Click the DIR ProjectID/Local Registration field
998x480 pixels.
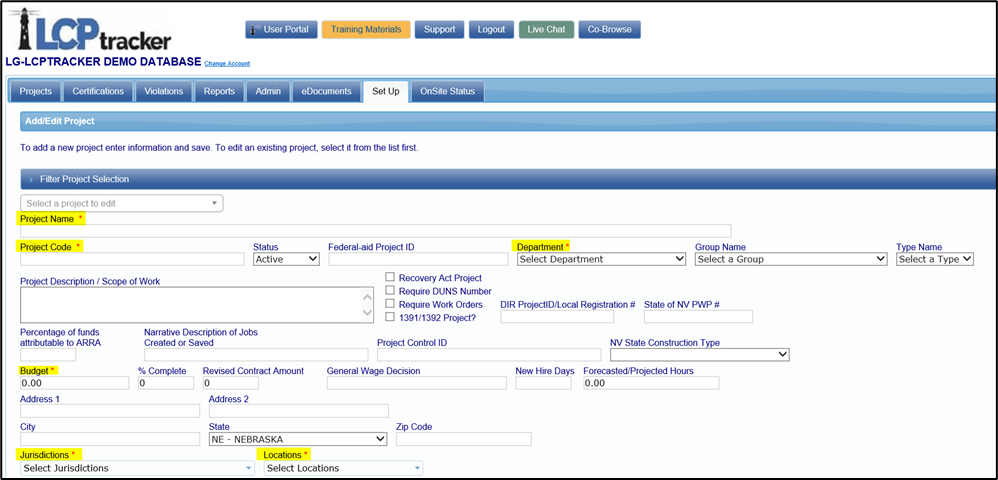coord(558,316)
